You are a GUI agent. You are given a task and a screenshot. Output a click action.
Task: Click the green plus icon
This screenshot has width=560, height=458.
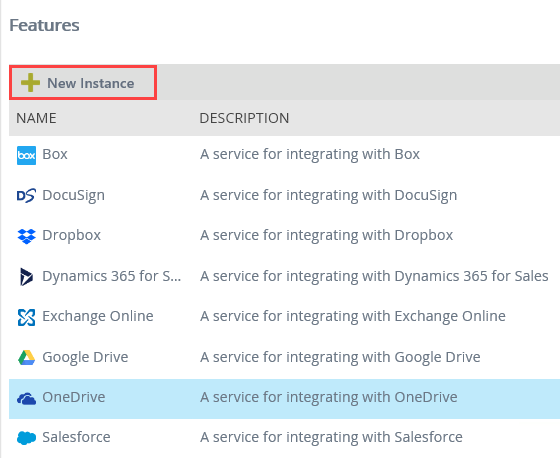(x=30, y=83)
